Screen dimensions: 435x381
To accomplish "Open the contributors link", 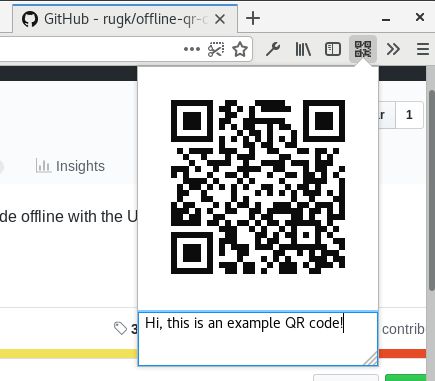I will point(403,329).
